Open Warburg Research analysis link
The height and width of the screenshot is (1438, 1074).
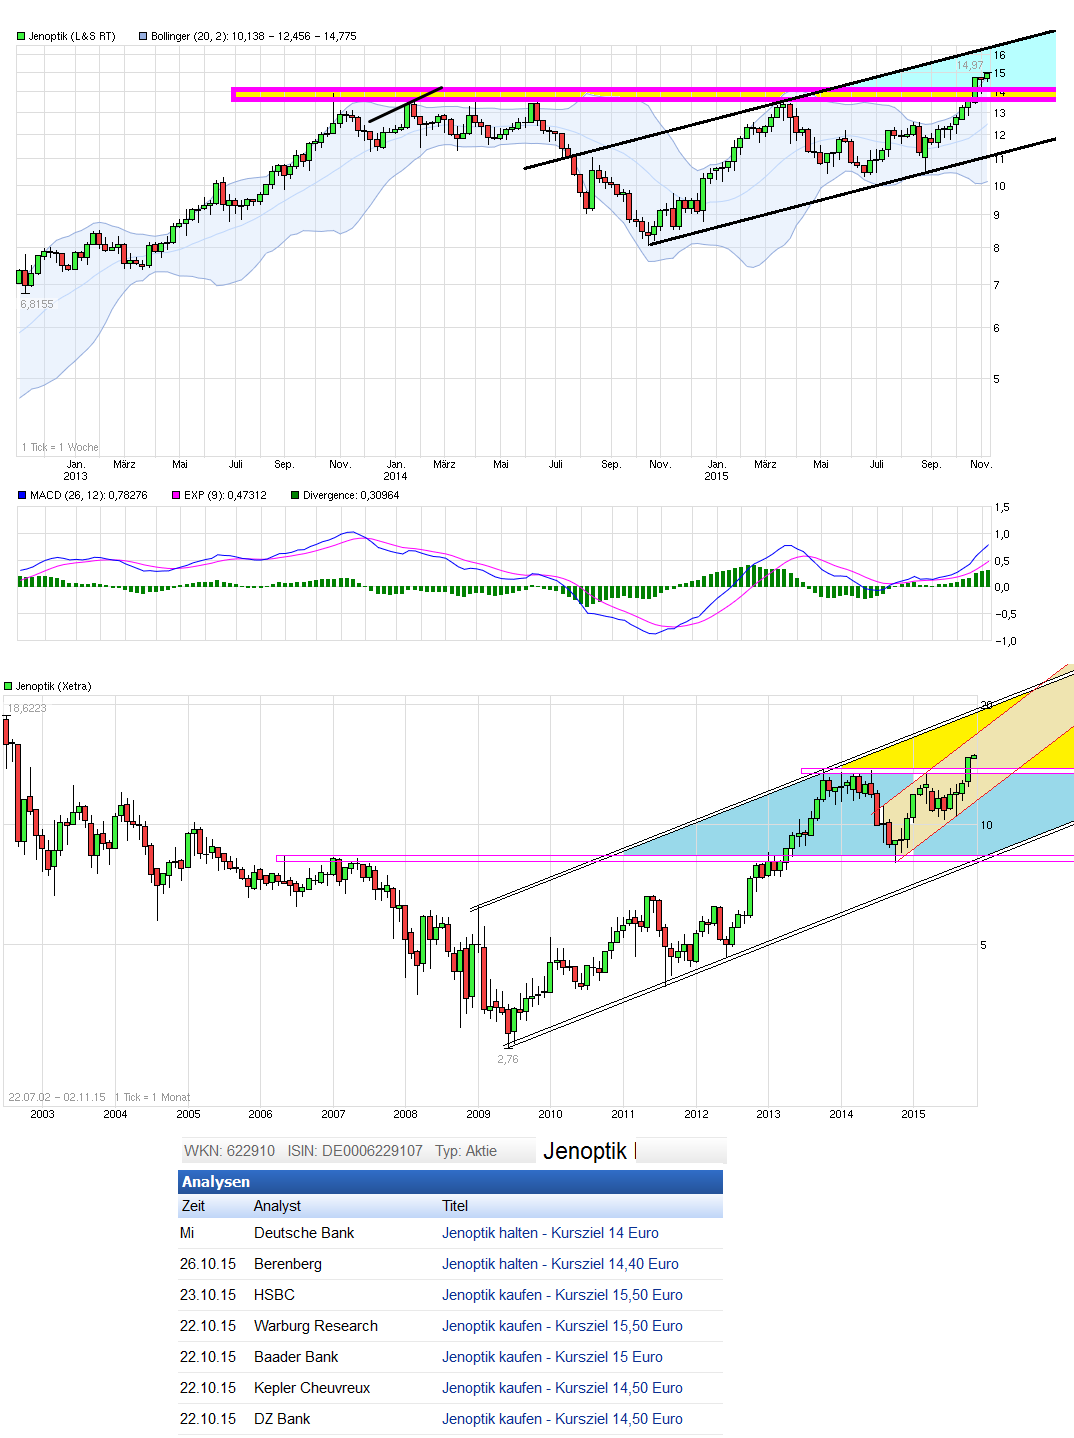point(562,1326)
